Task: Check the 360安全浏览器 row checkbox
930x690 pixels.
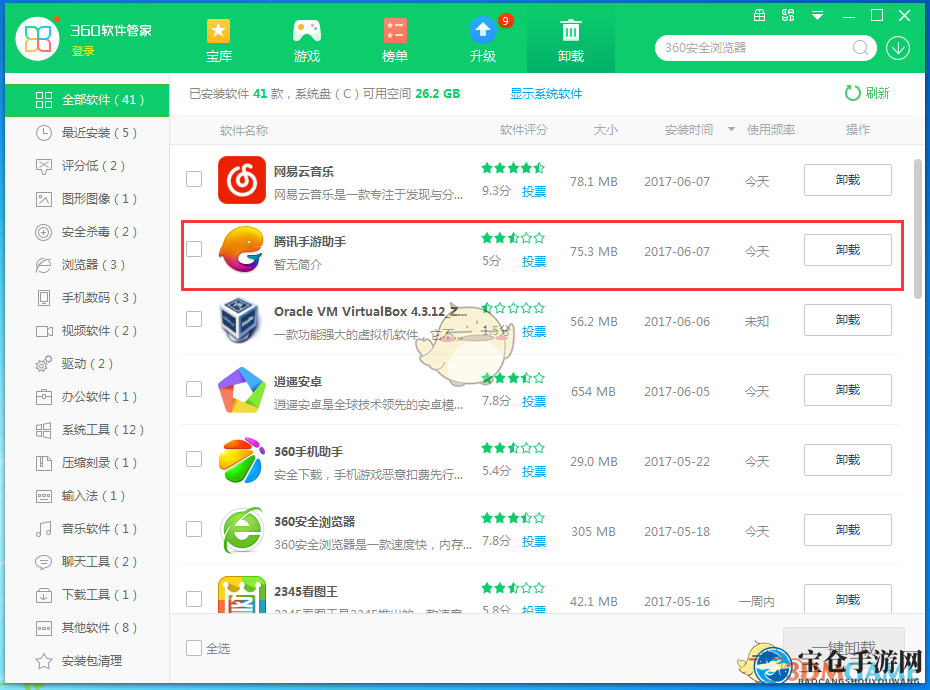Action: pos(194,529)
